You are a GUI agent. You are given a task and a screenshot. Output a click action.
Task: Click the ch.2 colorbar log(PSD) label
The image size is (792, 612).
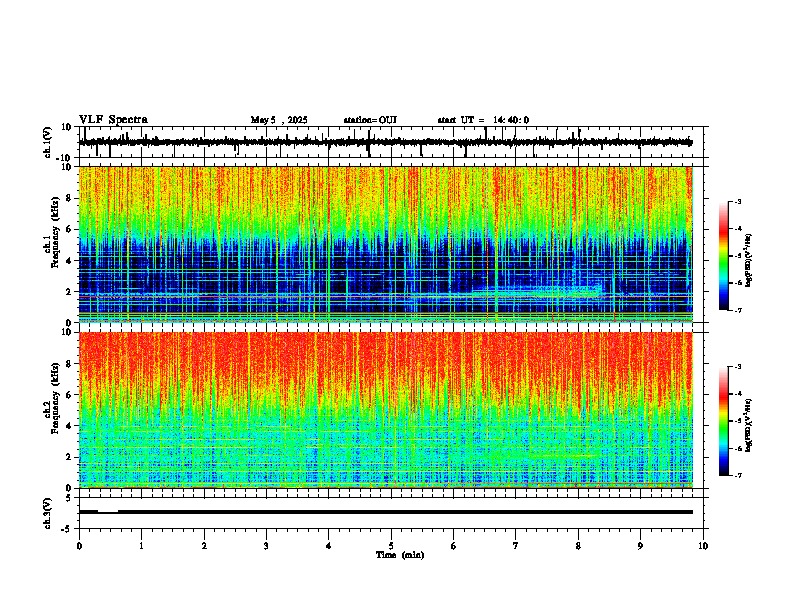(749, 425)
